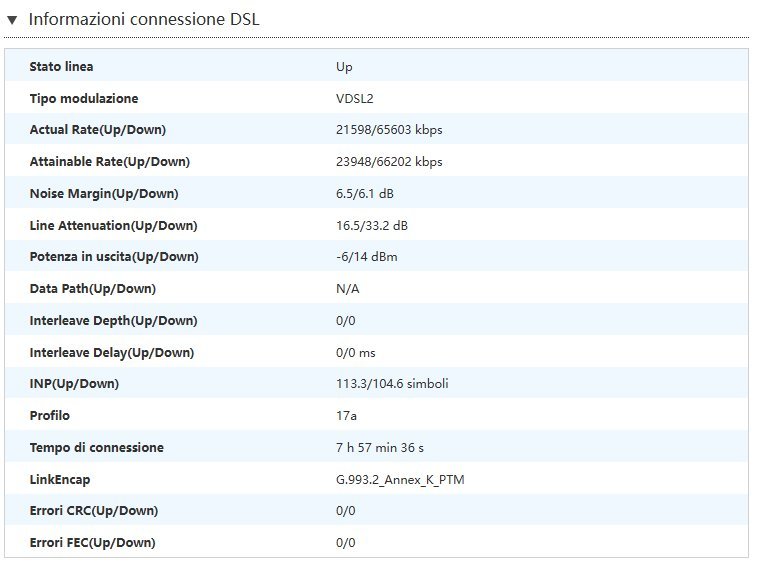Screen dimensions: 763x580
Task: Select the Interleave Depth(Up/Down) label
Action: point(114,321)
